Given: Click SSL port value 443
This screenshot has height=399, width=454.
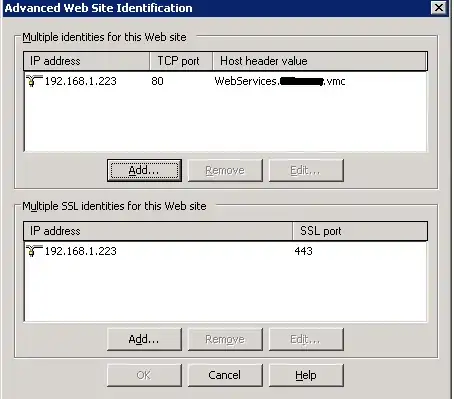Looking at the screenshot, I should coord(303,251).
